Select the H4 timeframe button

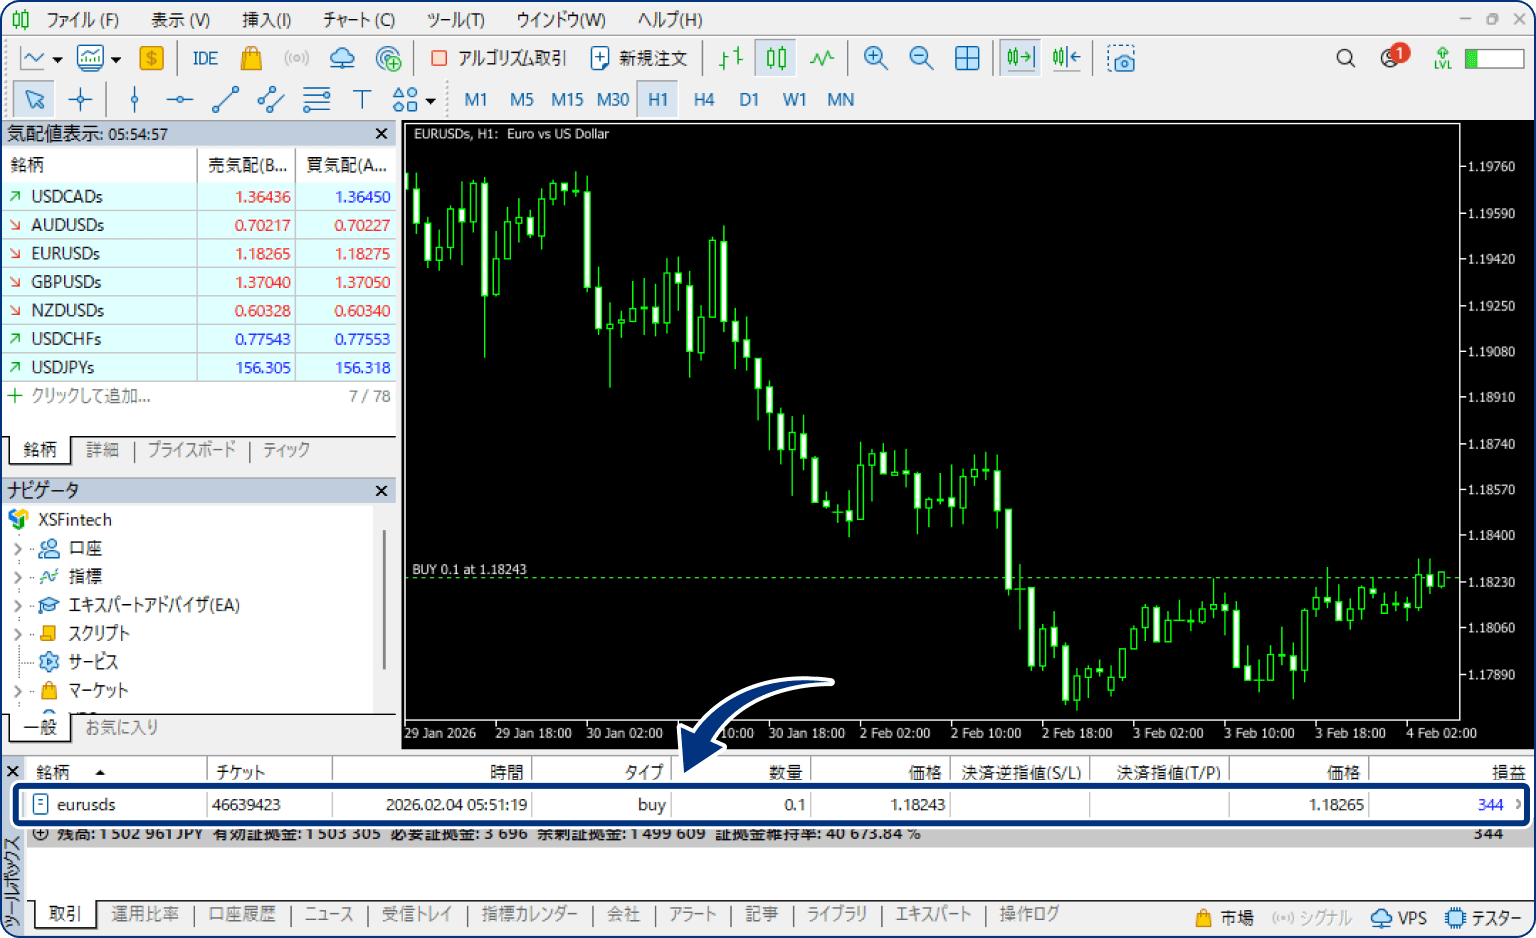pyautogui.click(x=704, y=99)
